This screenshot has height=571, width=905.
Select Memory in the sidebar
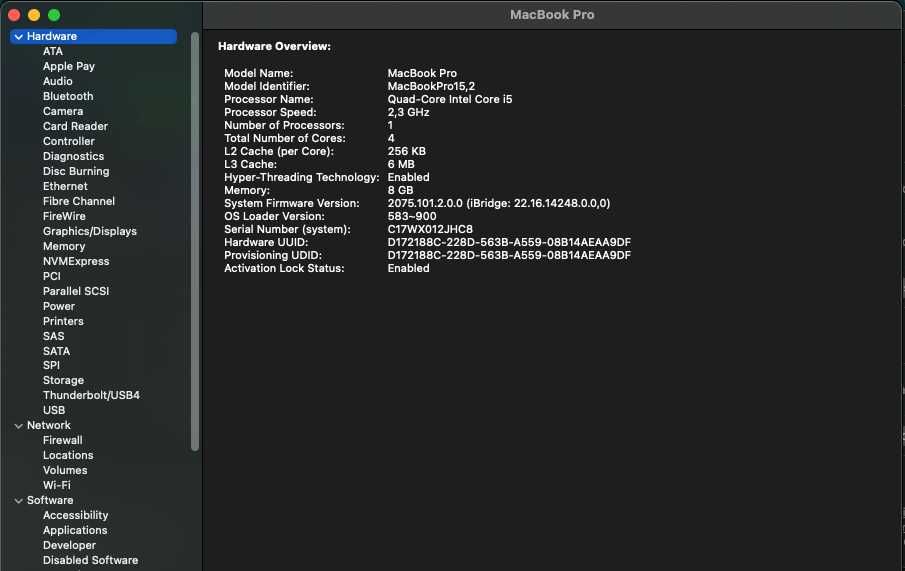64,247
